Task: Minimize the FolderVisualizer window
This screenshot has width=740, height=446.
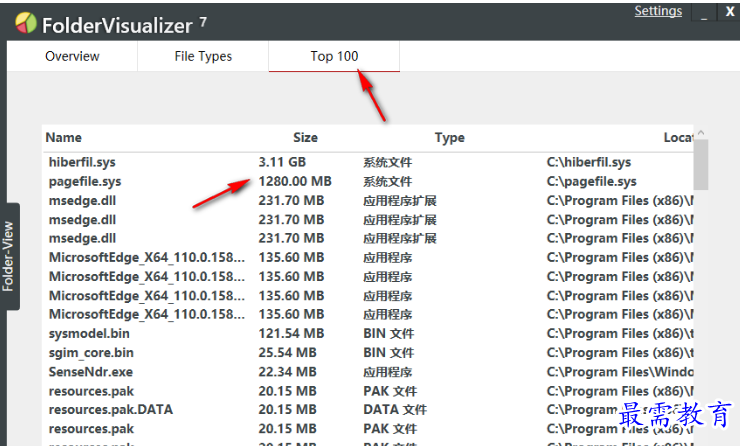Action: pyautogui.click(x=704, y=12)
